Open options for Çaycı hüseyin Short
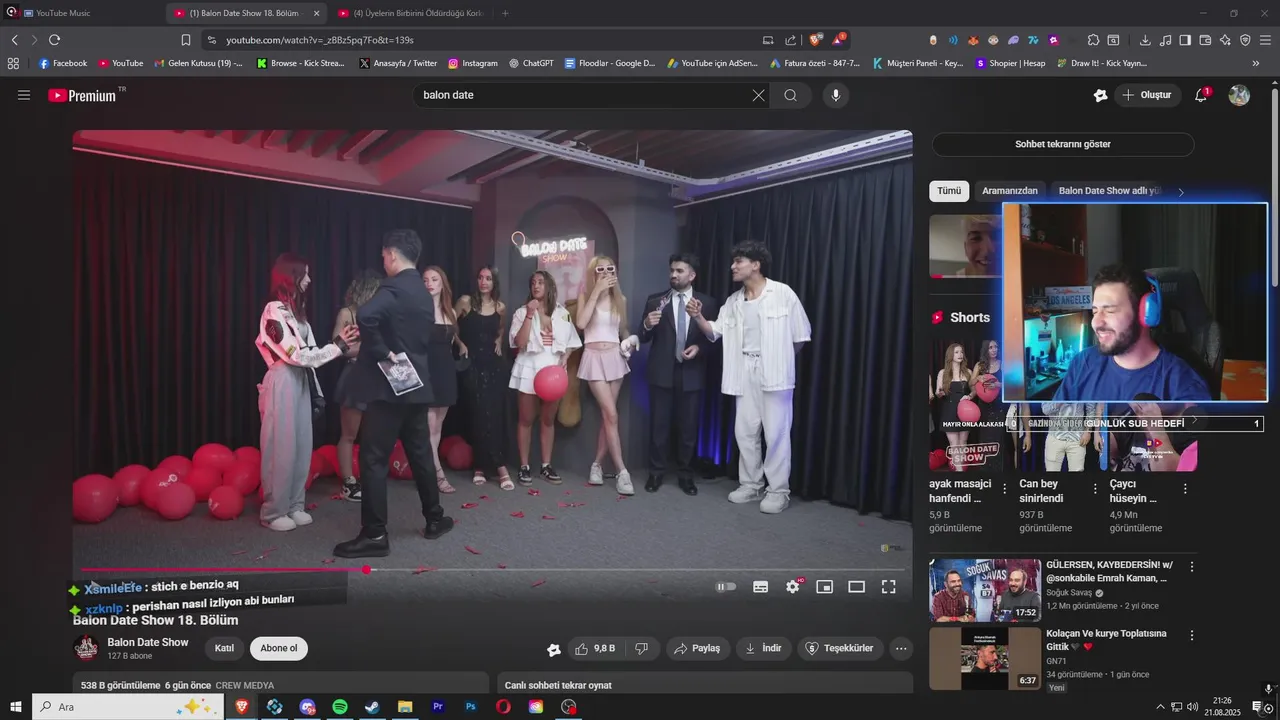Viewport: 1280px width, 720px height. click(1185, 489)
